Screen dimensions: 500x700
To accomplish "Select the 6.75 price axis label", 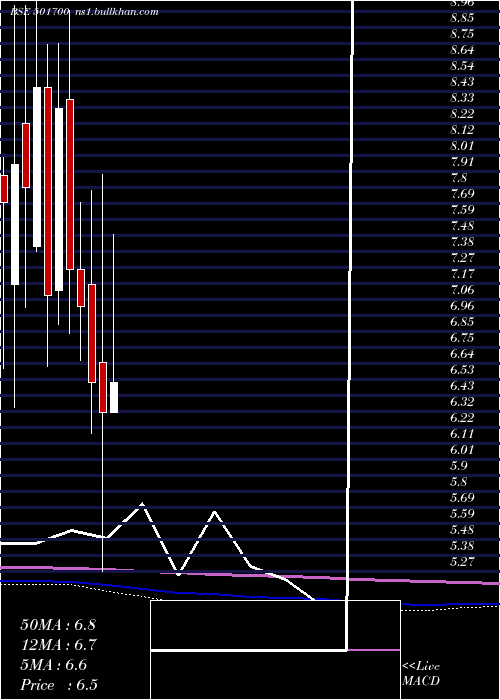I will (x=462, y=338).
